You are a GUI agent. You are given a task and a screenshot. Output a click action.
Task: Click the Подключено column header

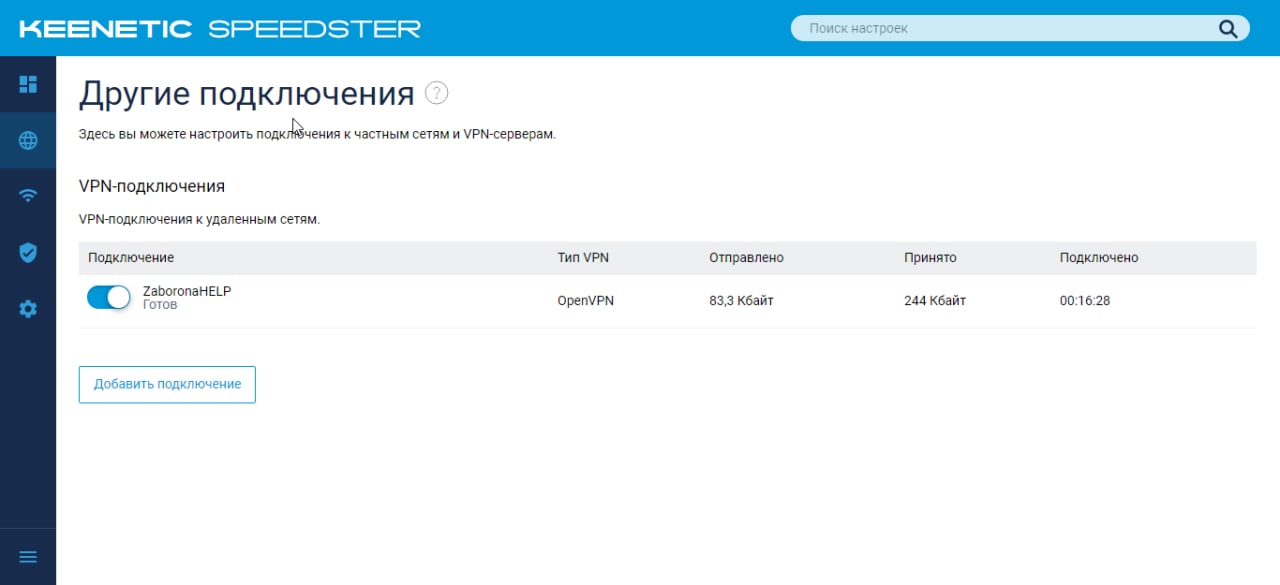[x=1099, y=258]
